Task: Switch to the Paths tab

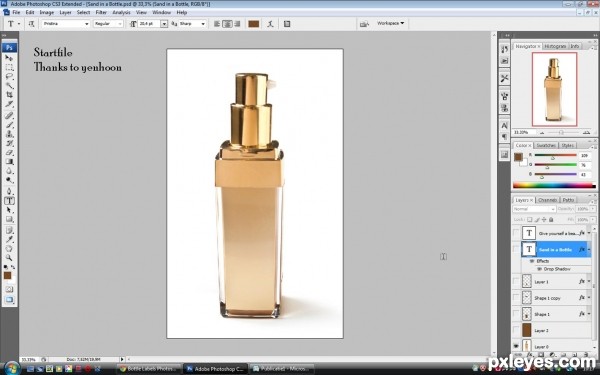Action: coord(568,200)
